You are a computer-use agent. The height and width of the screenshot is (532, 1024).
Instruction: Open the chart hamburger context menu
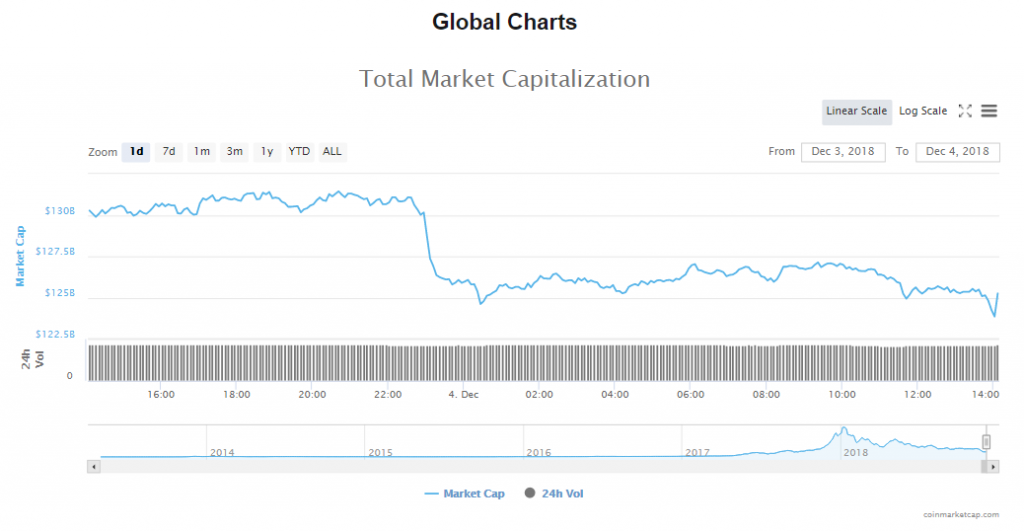[989, 111]
